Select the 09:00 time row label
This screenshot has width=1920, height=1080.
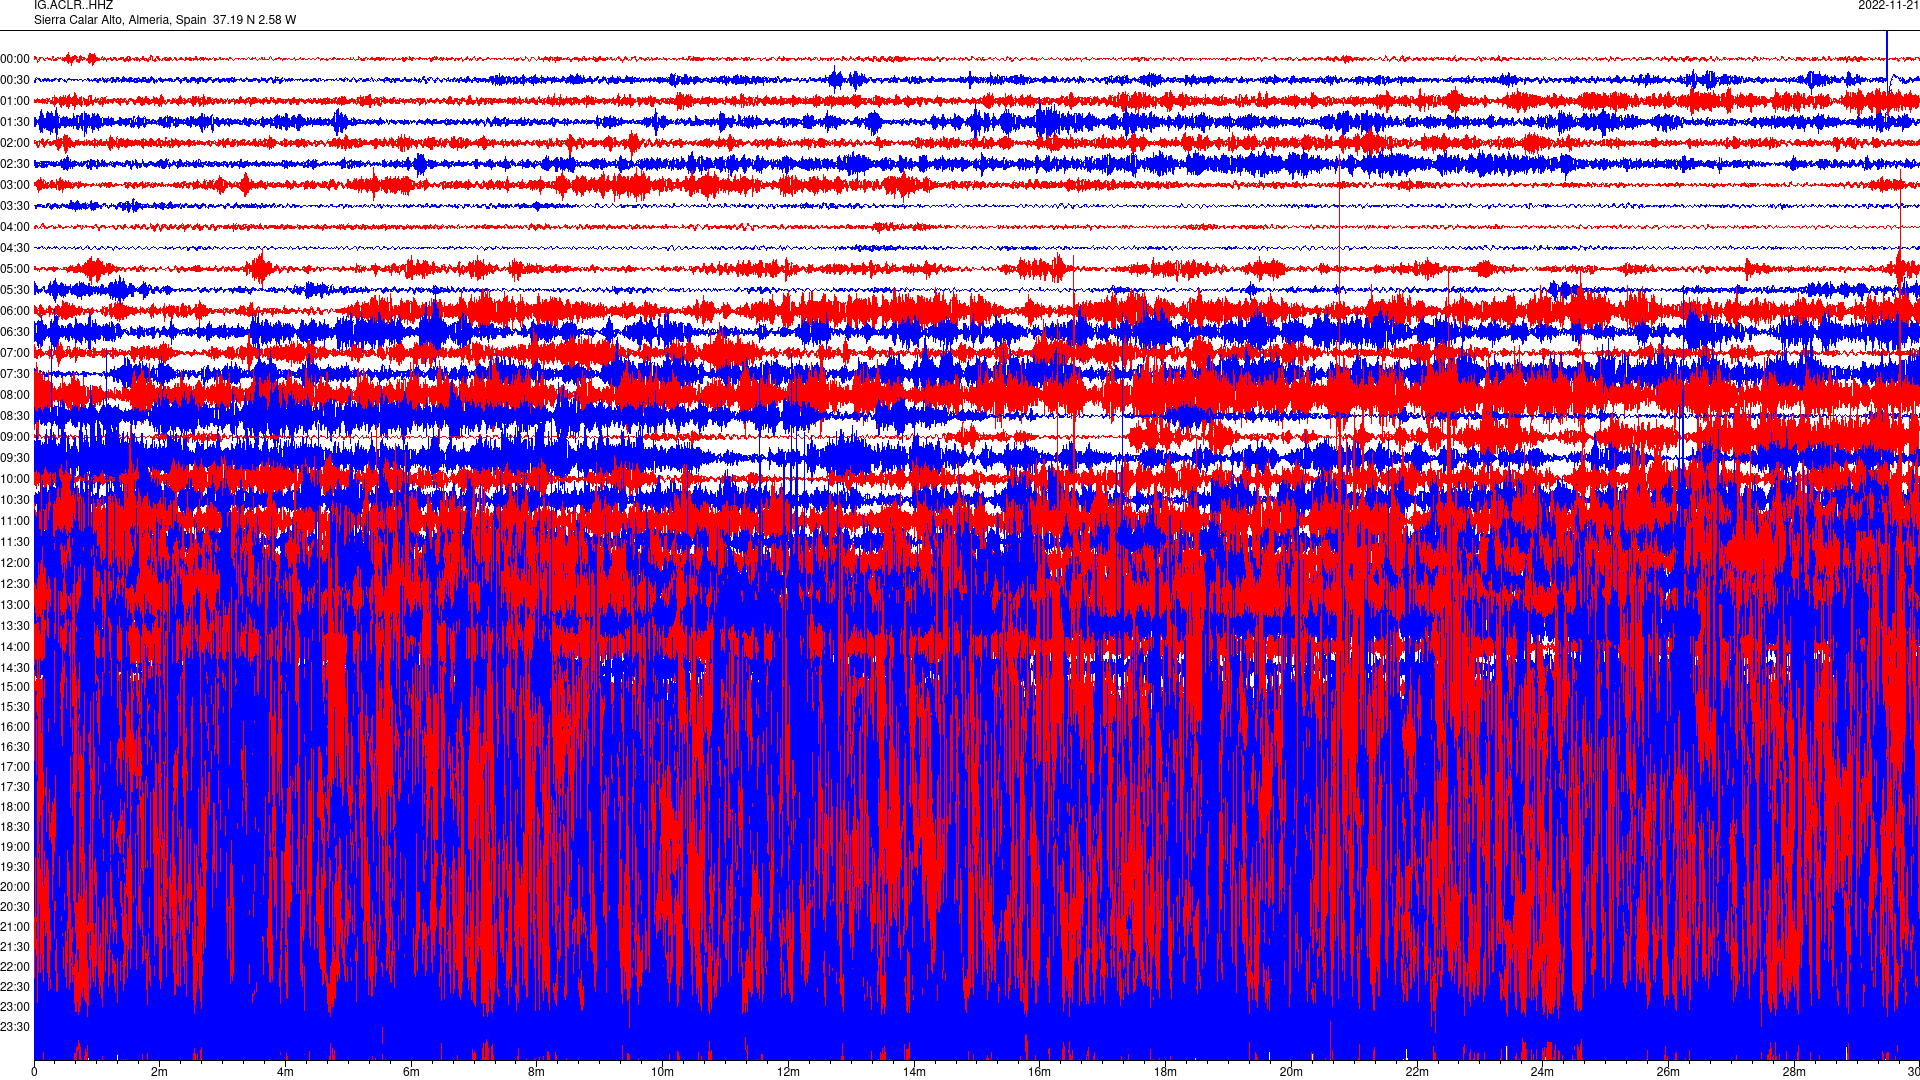pos(15,437)
